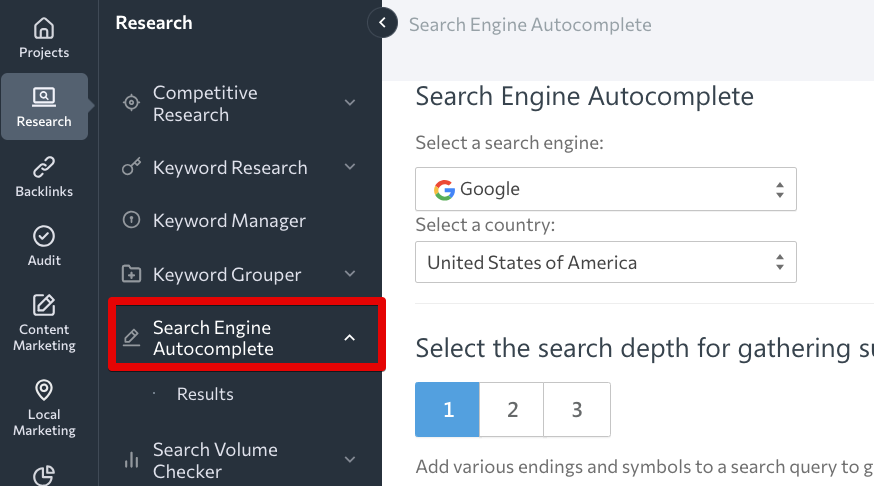This screenshot has width=874, height=486.
Task: Open the Projects home icon
Action: click(44, 28)
